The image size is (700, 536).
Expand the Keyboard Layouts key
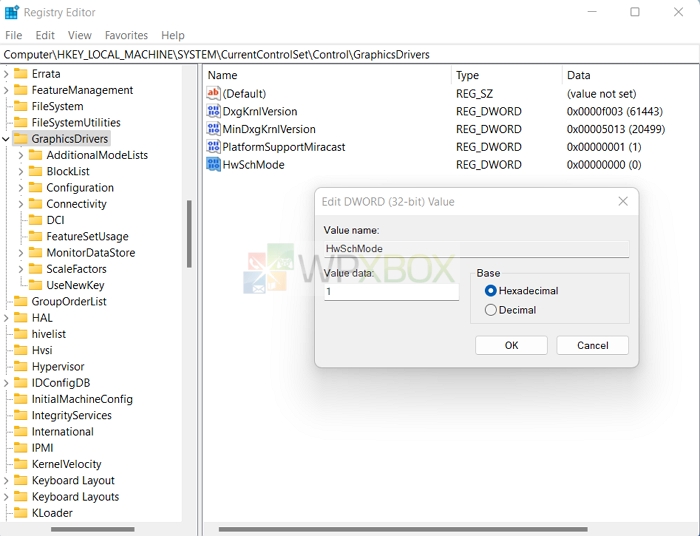6,497
